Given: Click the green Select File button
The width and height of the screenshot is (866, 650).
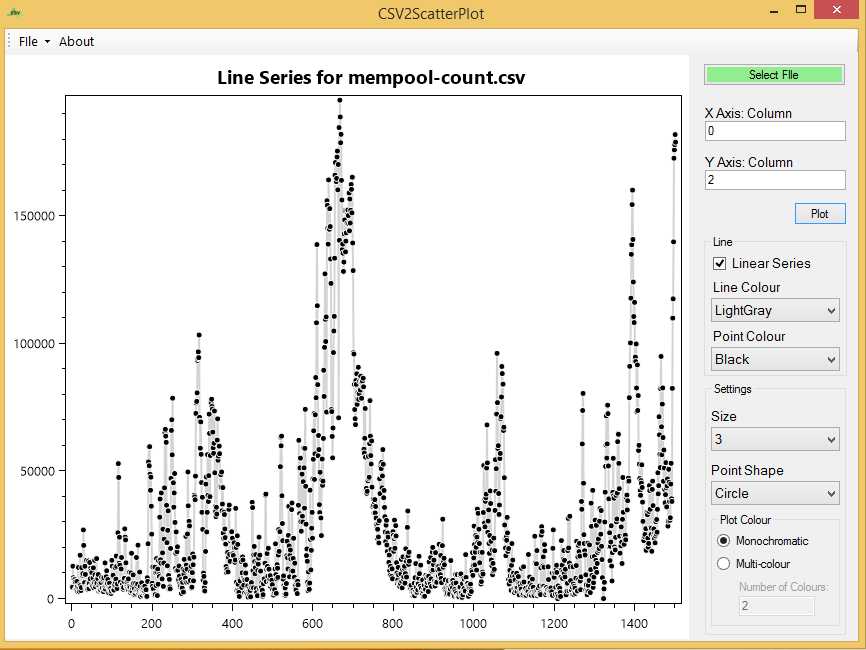Looking at the screenshot, I should (774, 75).
